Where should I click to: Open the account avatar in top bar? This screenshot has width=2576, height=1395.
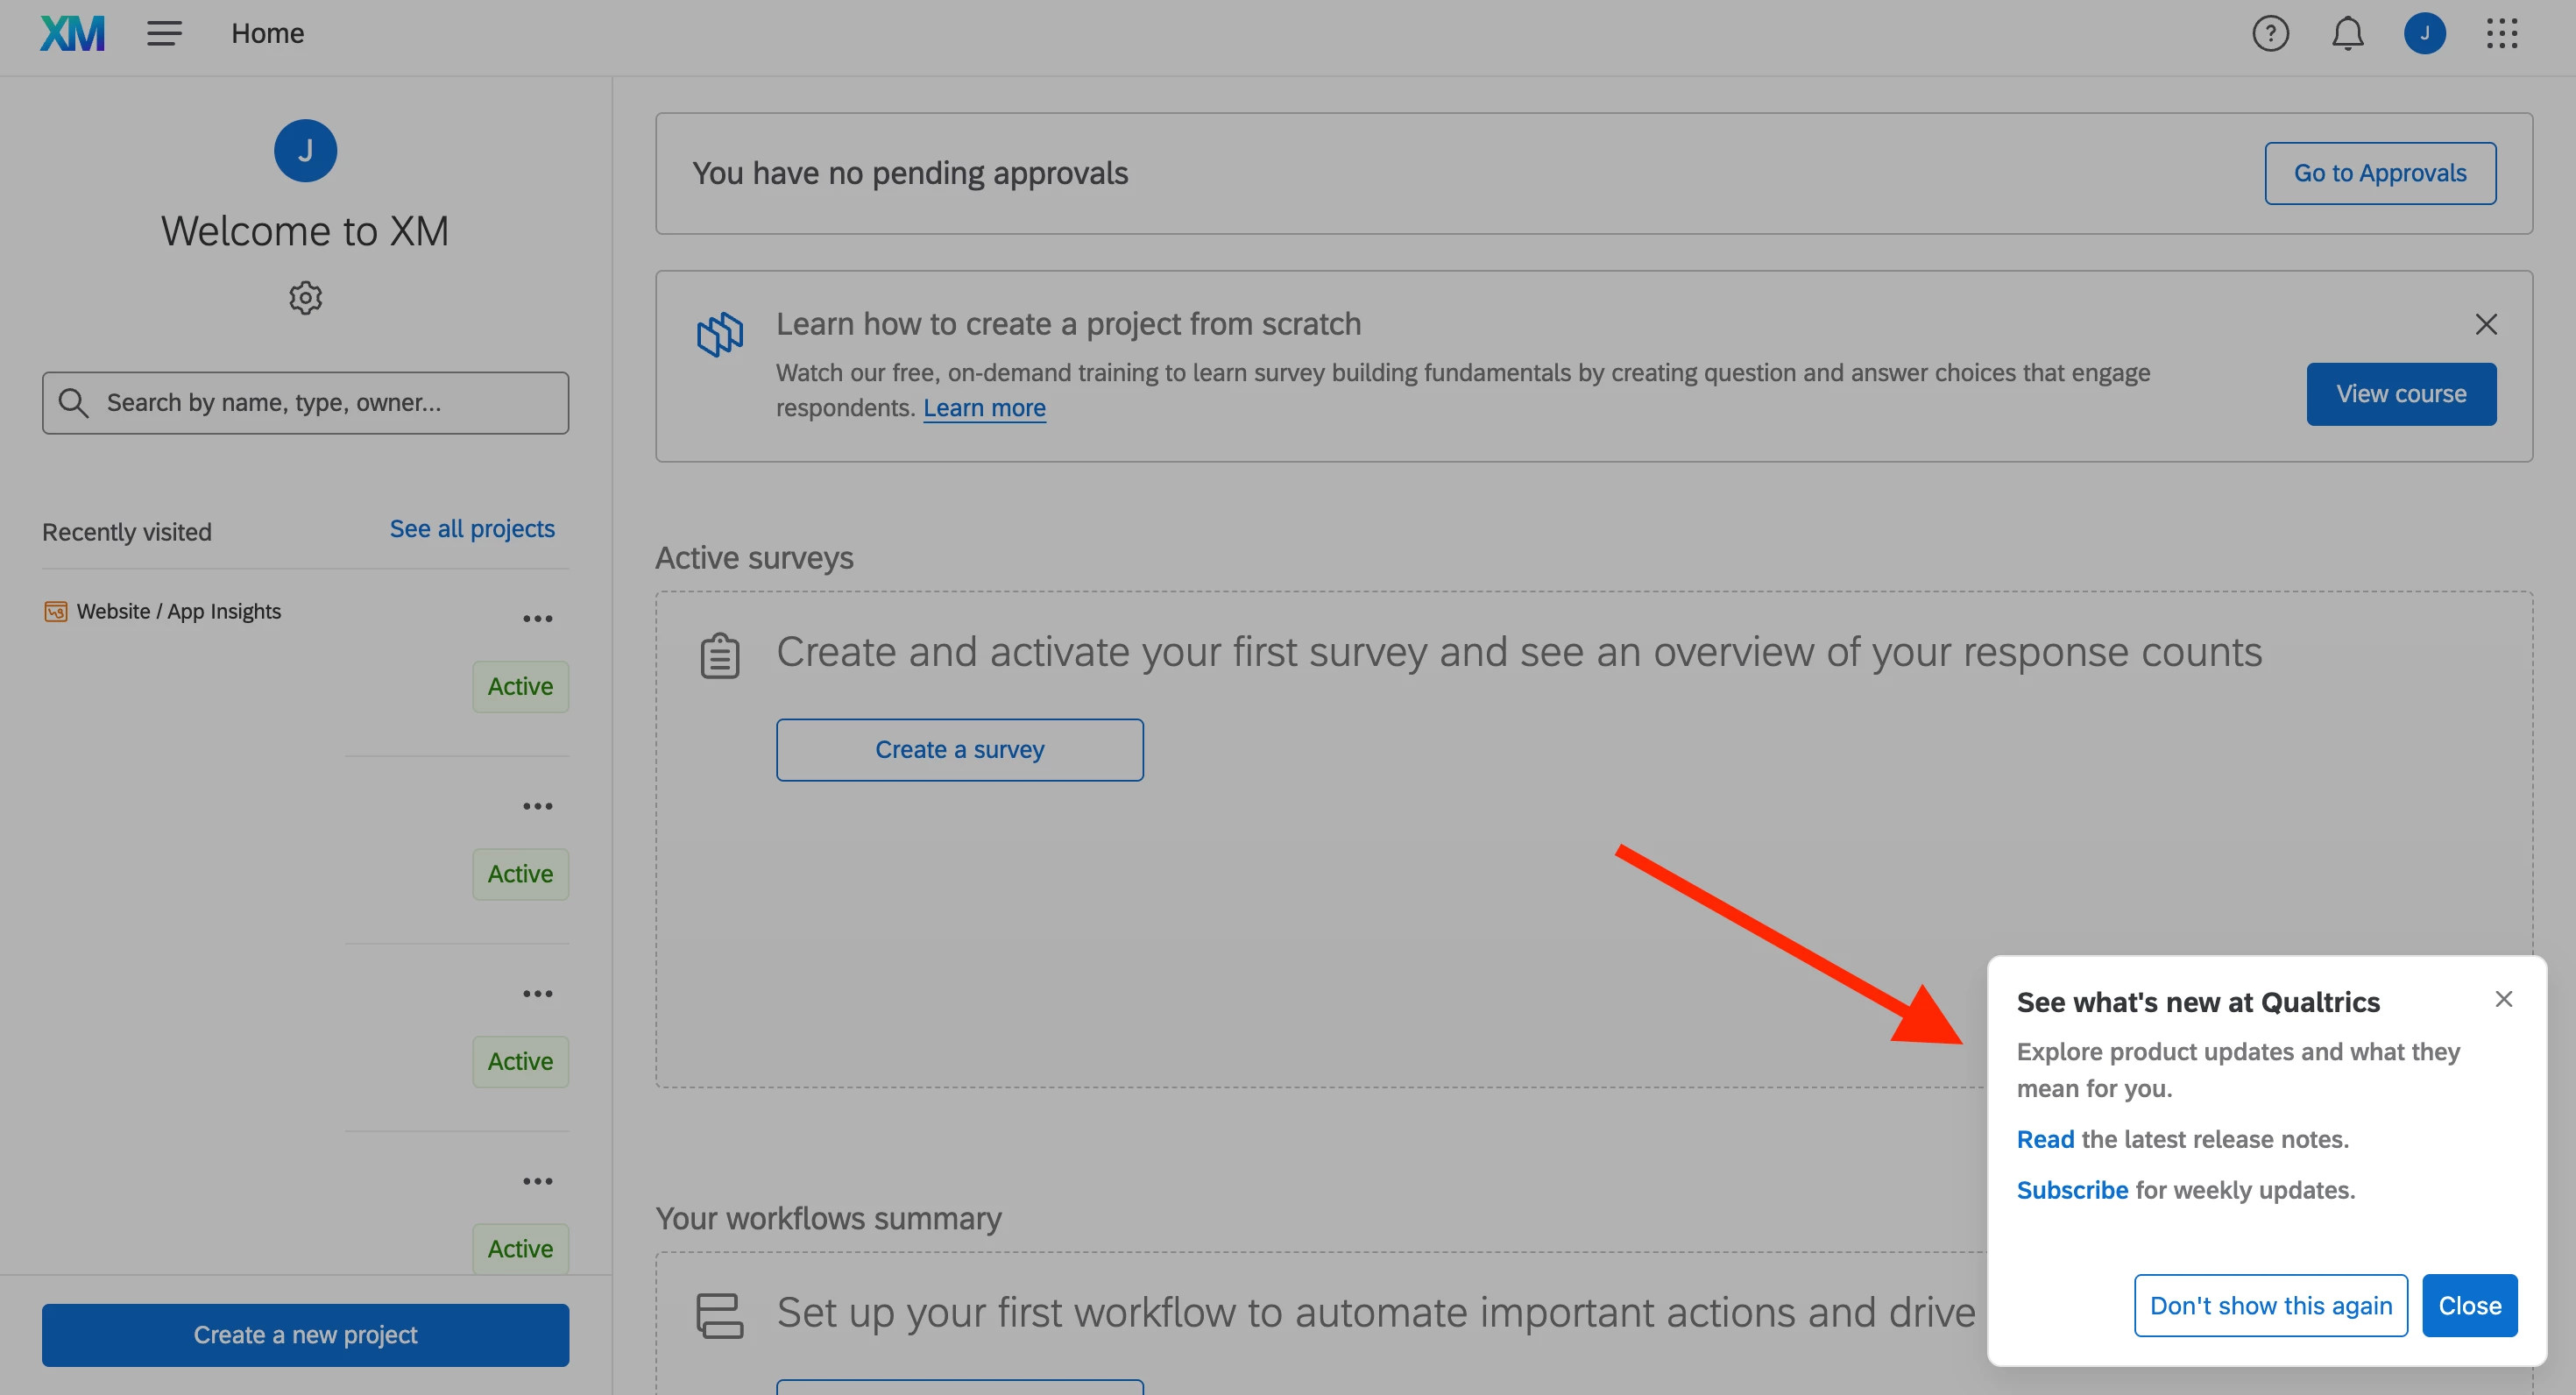(x=2424, y=34)
